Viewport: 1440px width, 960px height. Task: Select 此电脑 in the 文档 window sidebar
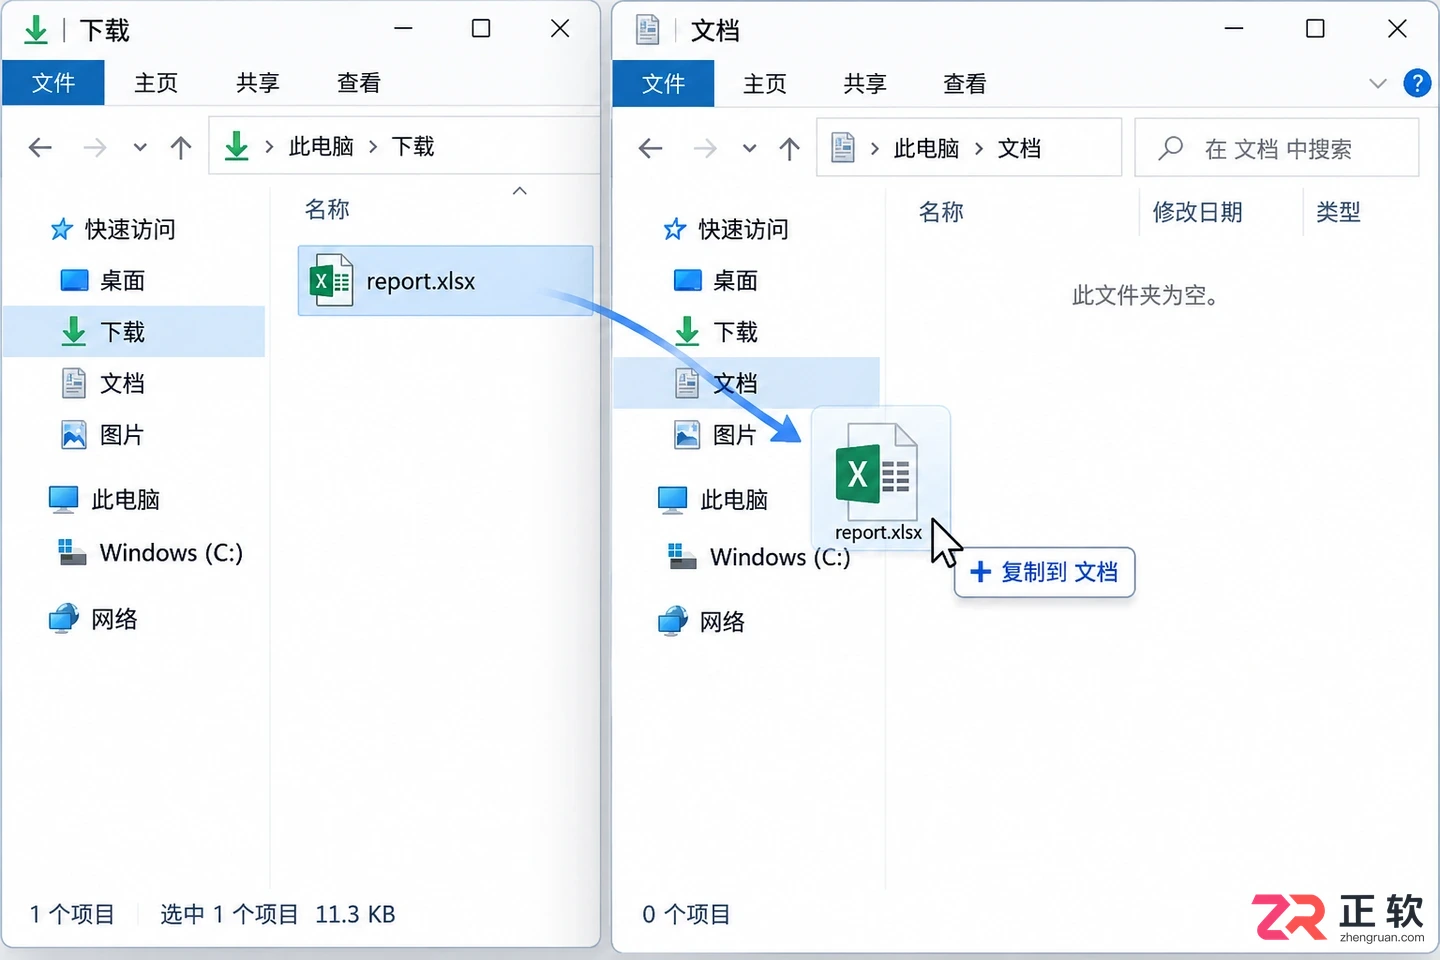click(x=713, y=500)
